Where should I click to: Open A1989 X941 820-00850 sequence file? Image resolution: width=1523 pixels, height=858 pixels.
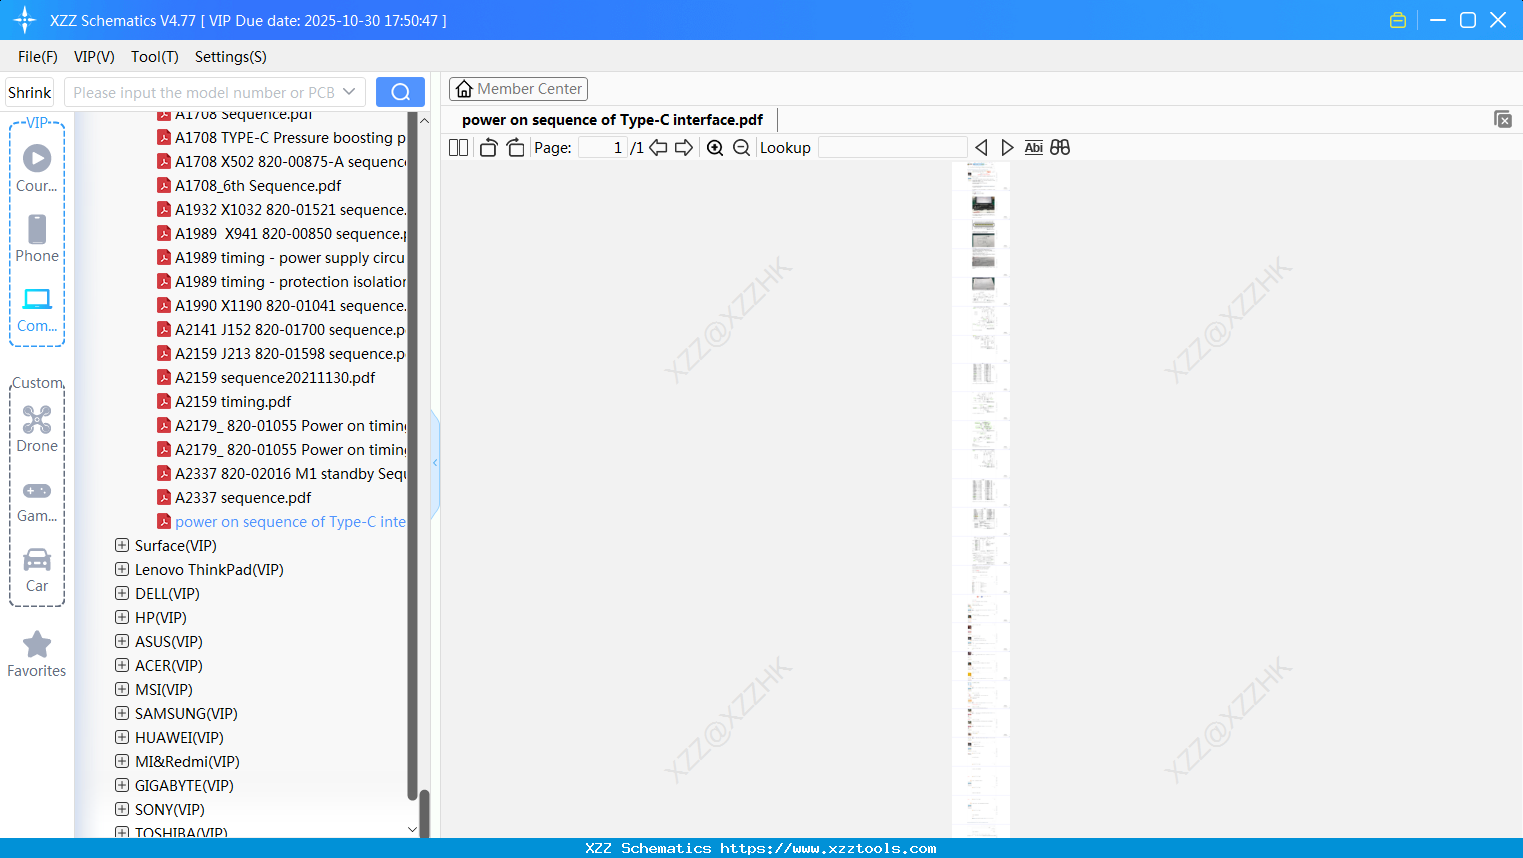point(282,233)
